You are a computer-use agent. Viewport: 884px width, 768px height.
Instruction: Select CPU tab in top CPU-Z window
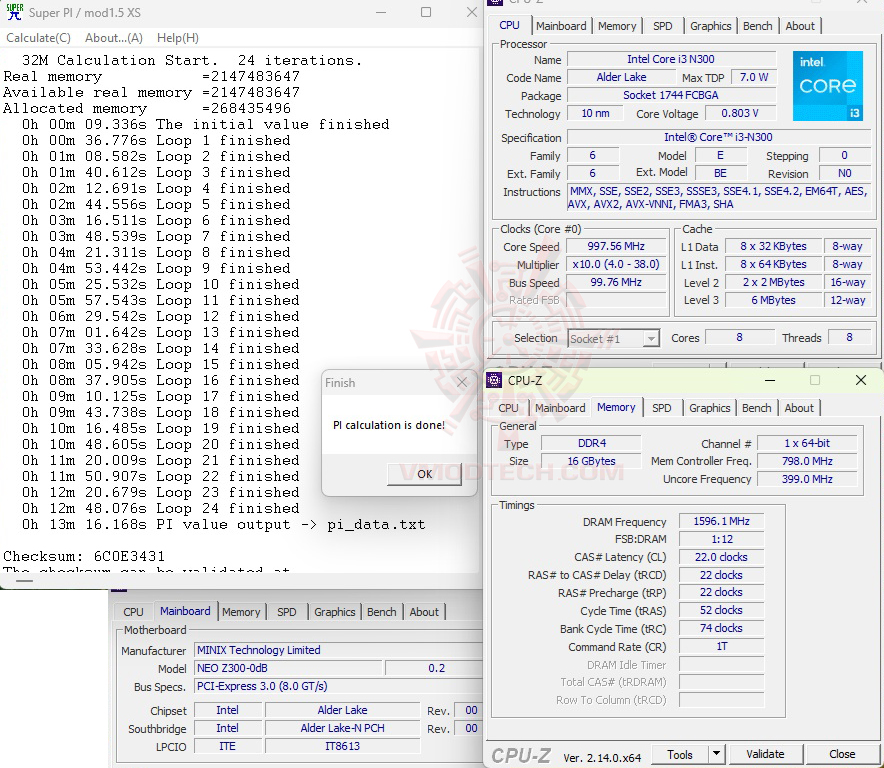(x=510, y=25)
